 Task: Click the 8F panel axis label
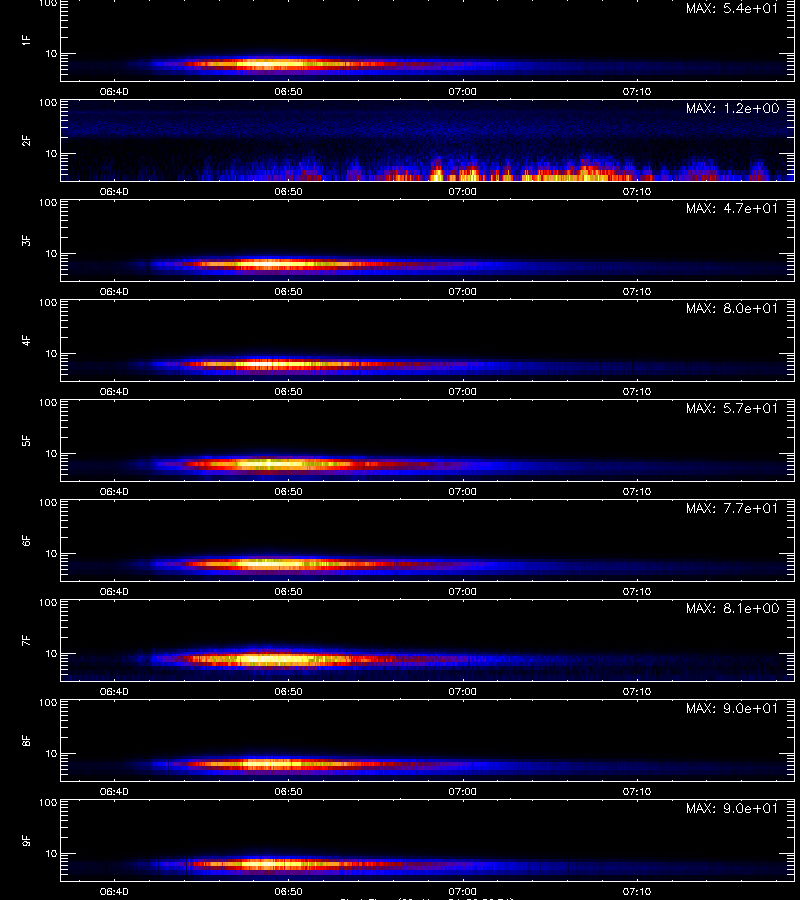[x=26, y=740]
